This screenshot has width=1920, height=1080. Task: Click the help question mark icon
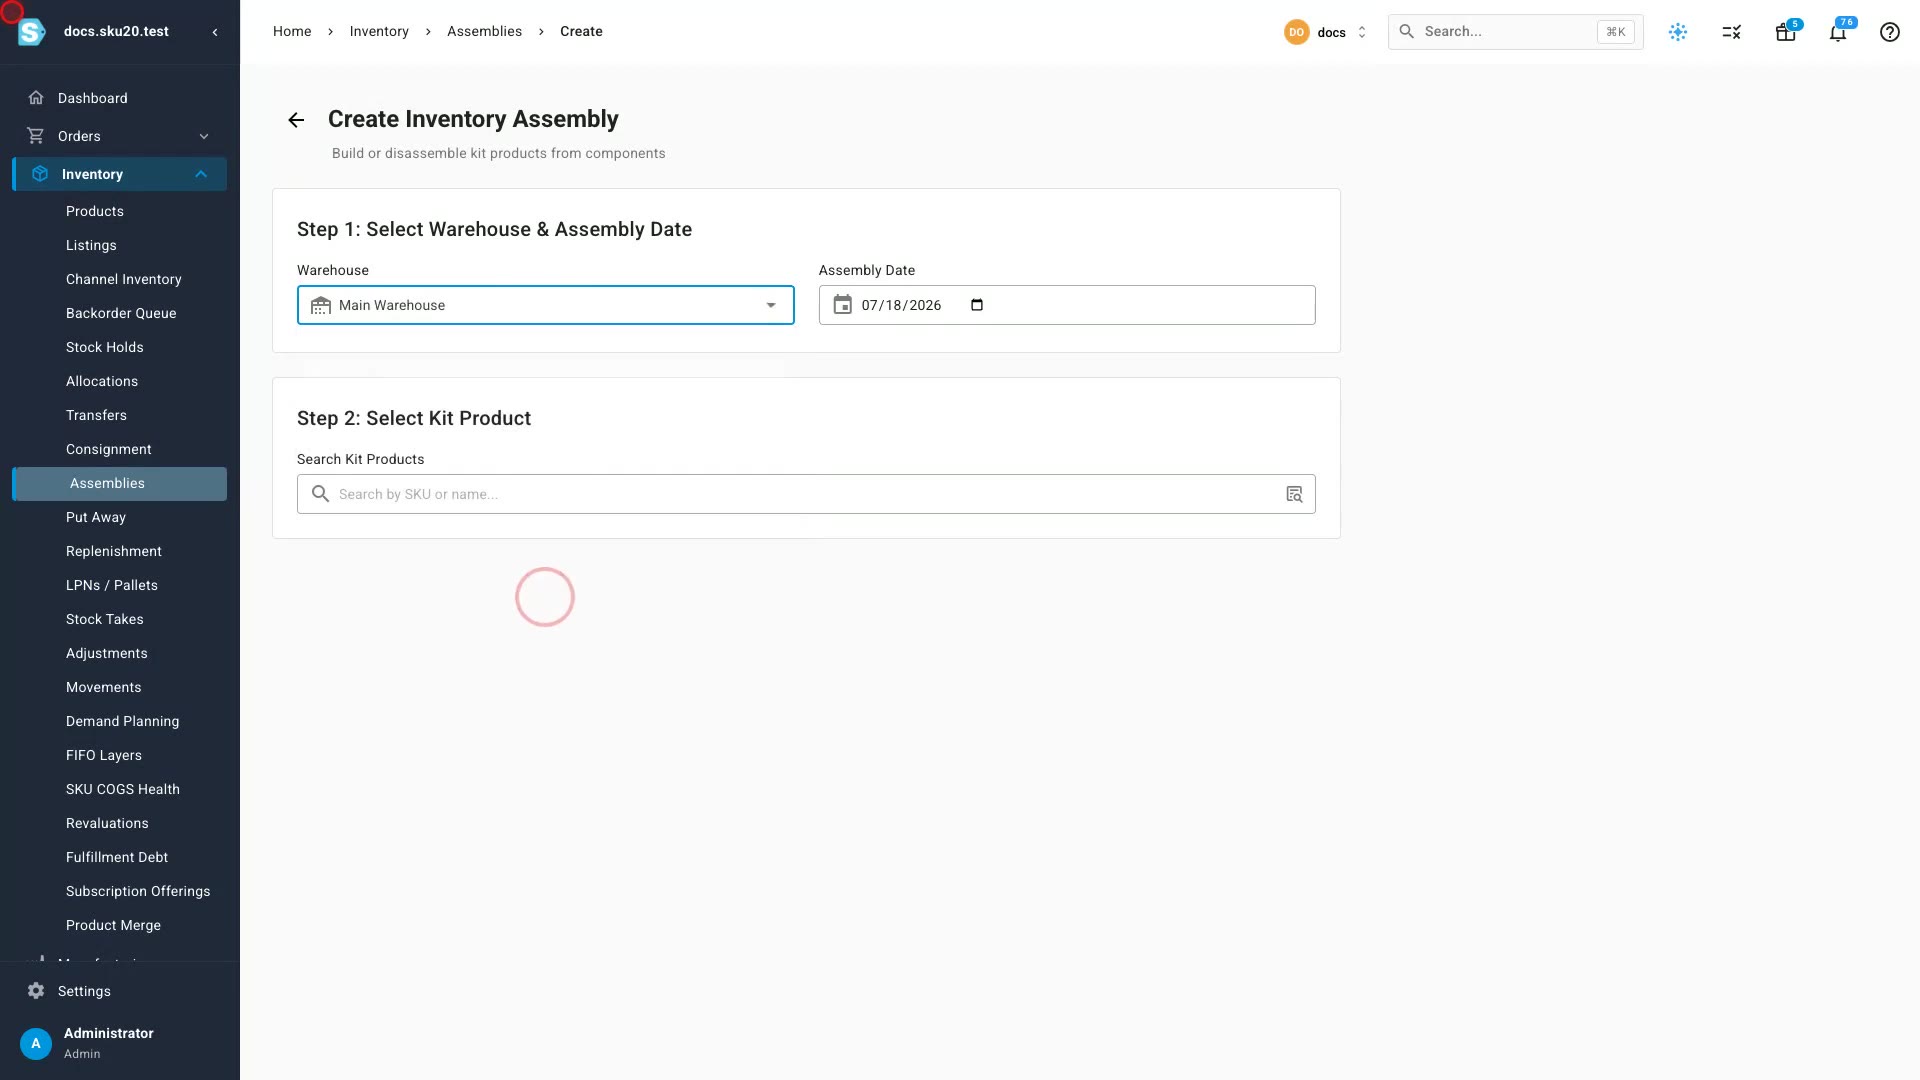click(x=1889, y=32)
